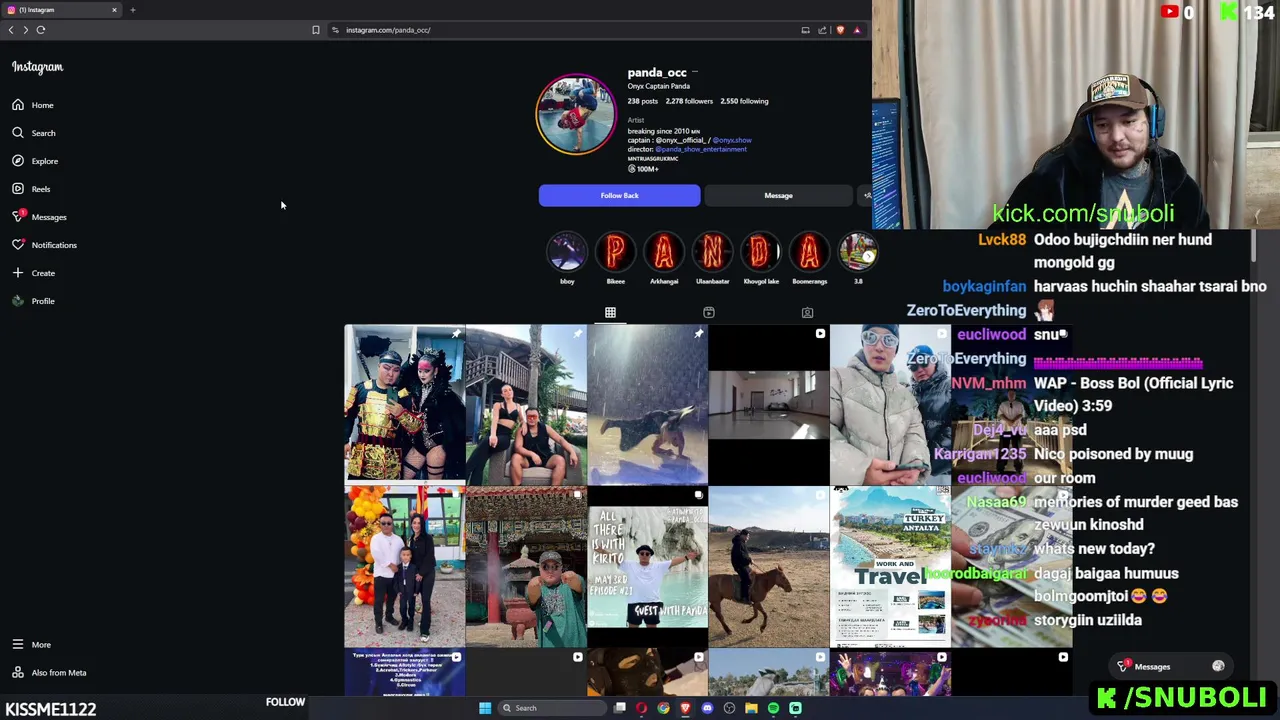
Task: Switch to the Posts grid tab
Action: pyautogui.click(x=610, y=313)
